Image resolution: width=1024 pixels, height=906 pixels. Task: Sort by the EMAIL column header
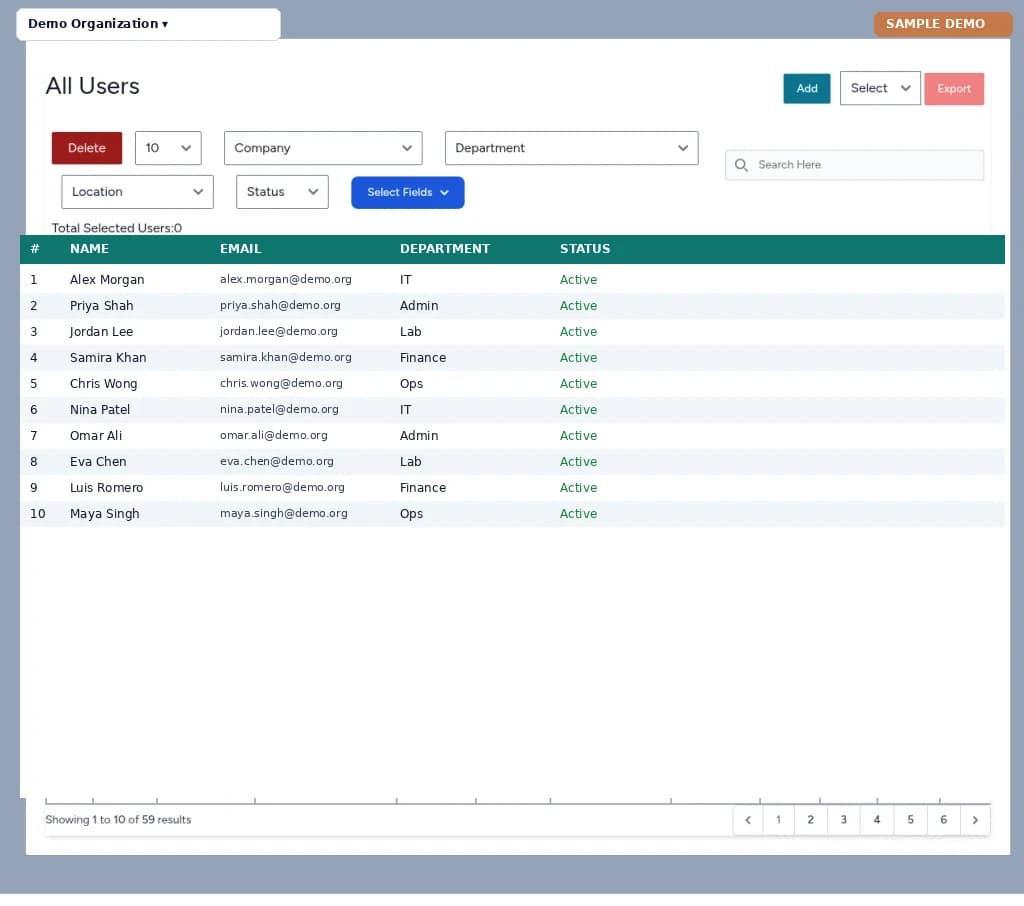240,249
